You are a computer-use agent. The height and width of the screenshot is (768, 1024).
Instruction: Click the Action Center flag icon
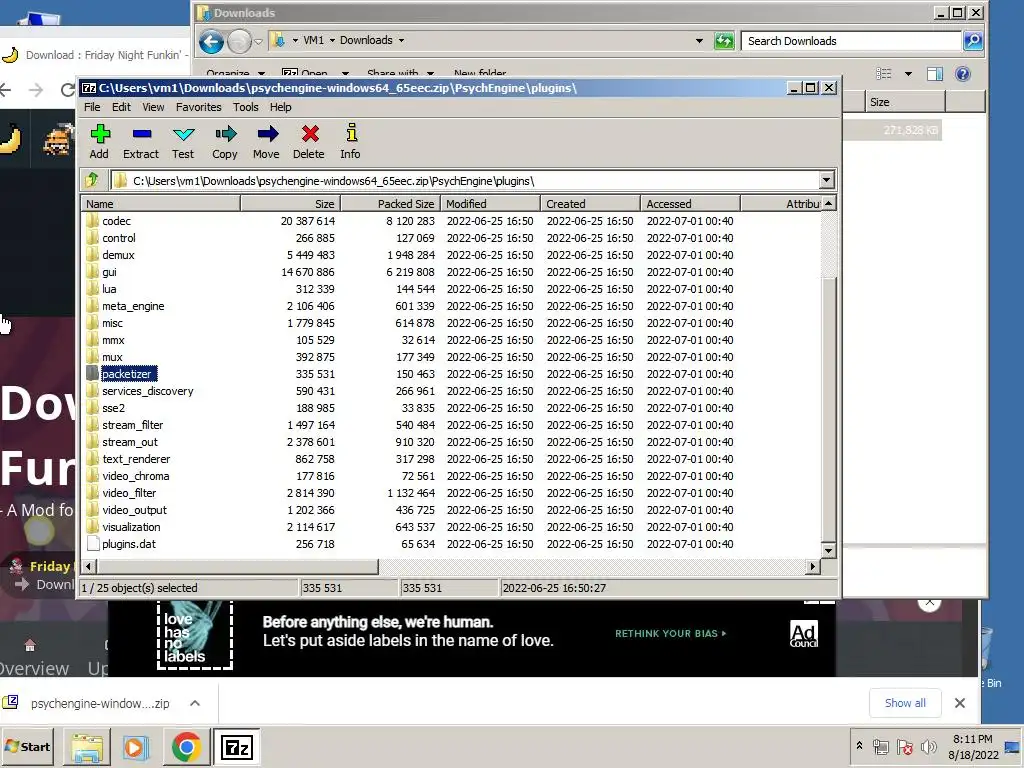904,747
